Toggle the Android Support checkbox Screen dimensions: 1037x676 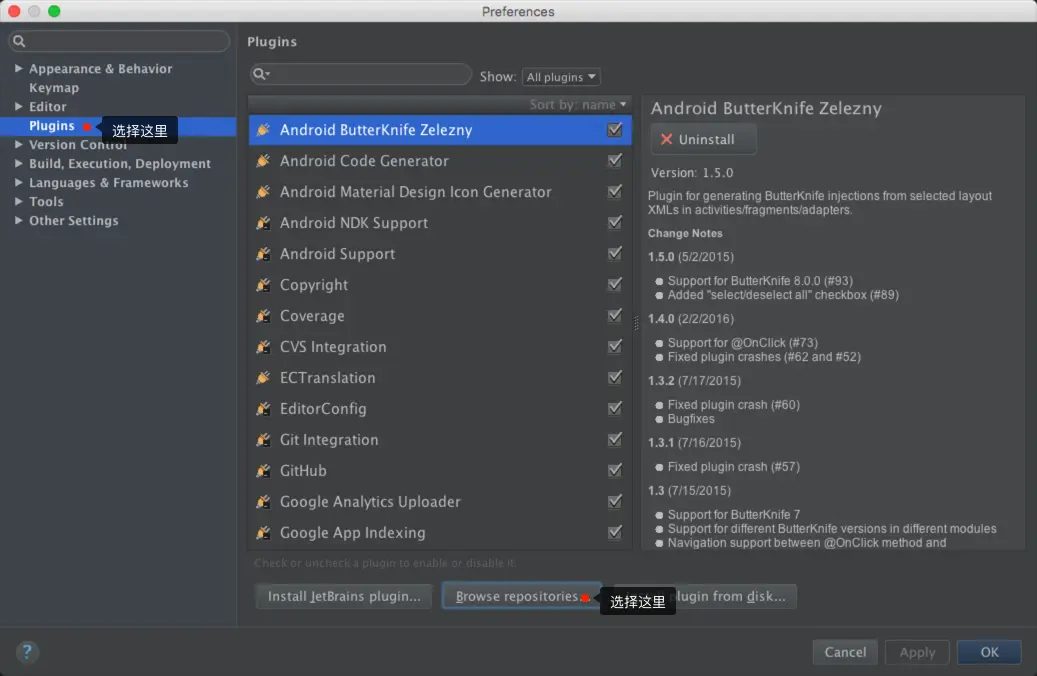(x=614, y=253)
